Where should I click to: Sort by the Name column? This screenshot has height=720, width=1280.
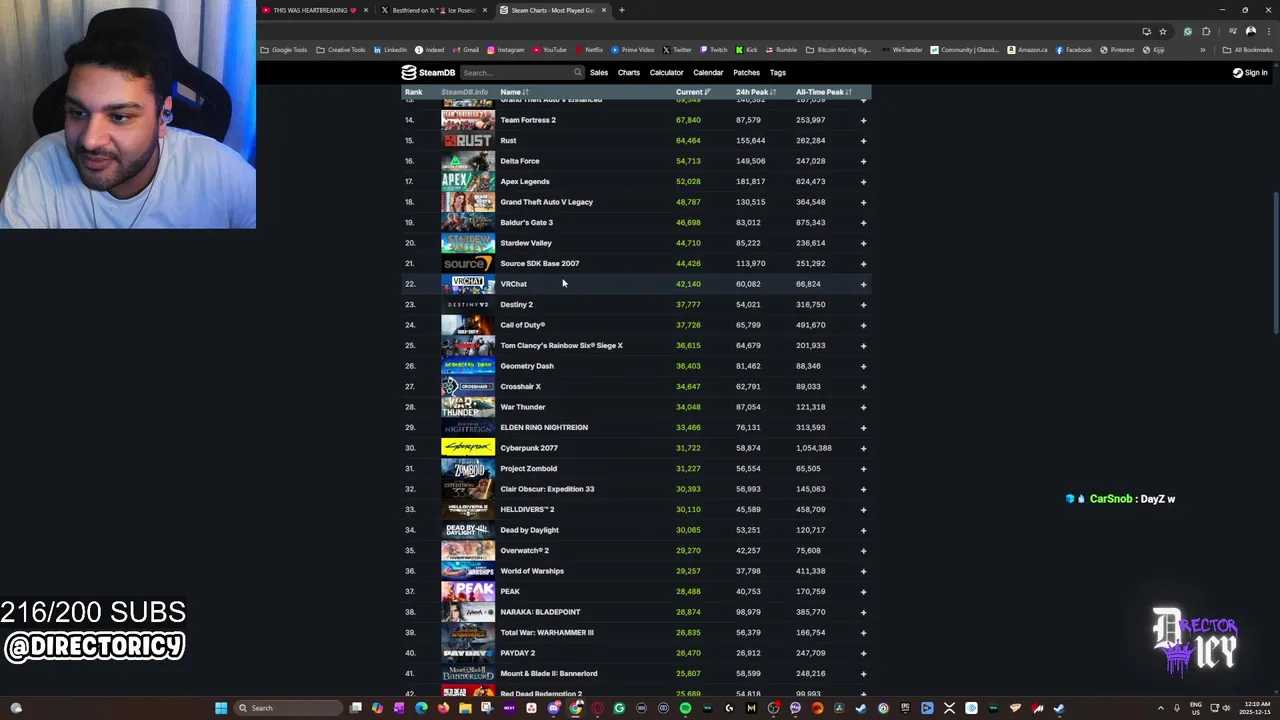(514, 92)
